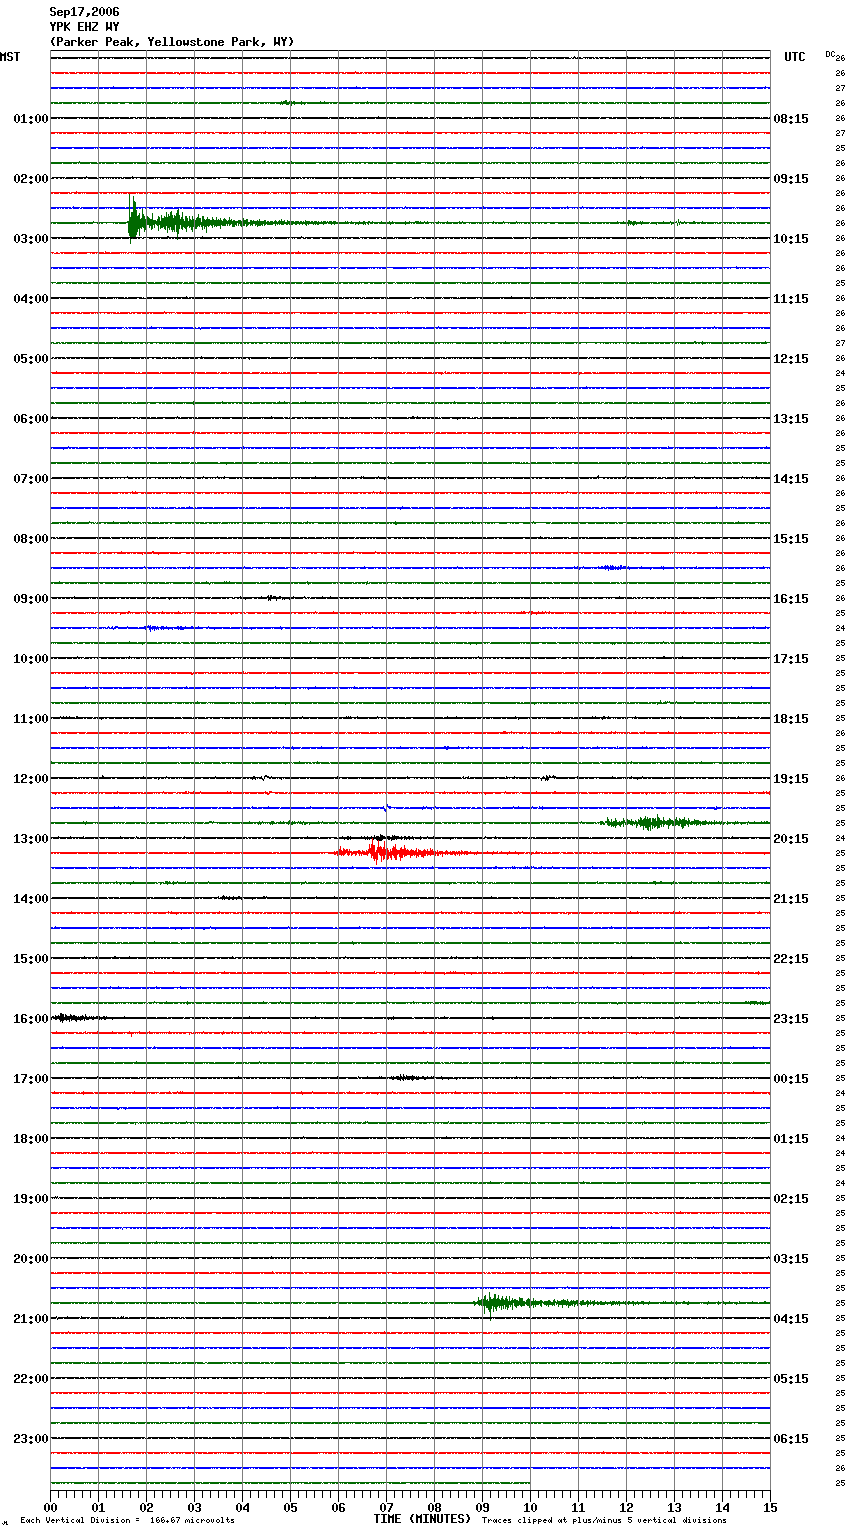Click the 14:15 UTC time label

coord(791,479)
